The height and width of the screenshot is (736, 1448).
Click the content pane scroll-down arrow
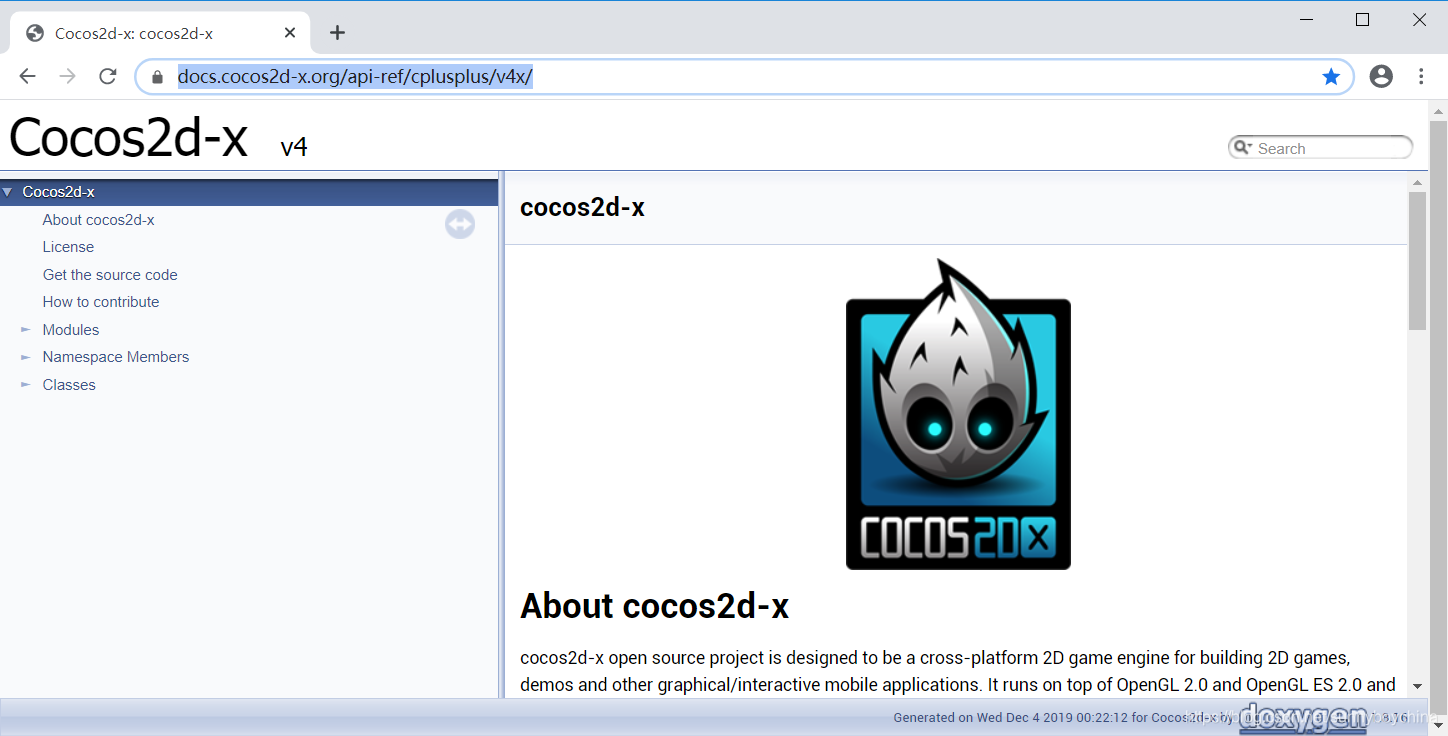[x=1417, y=686]
